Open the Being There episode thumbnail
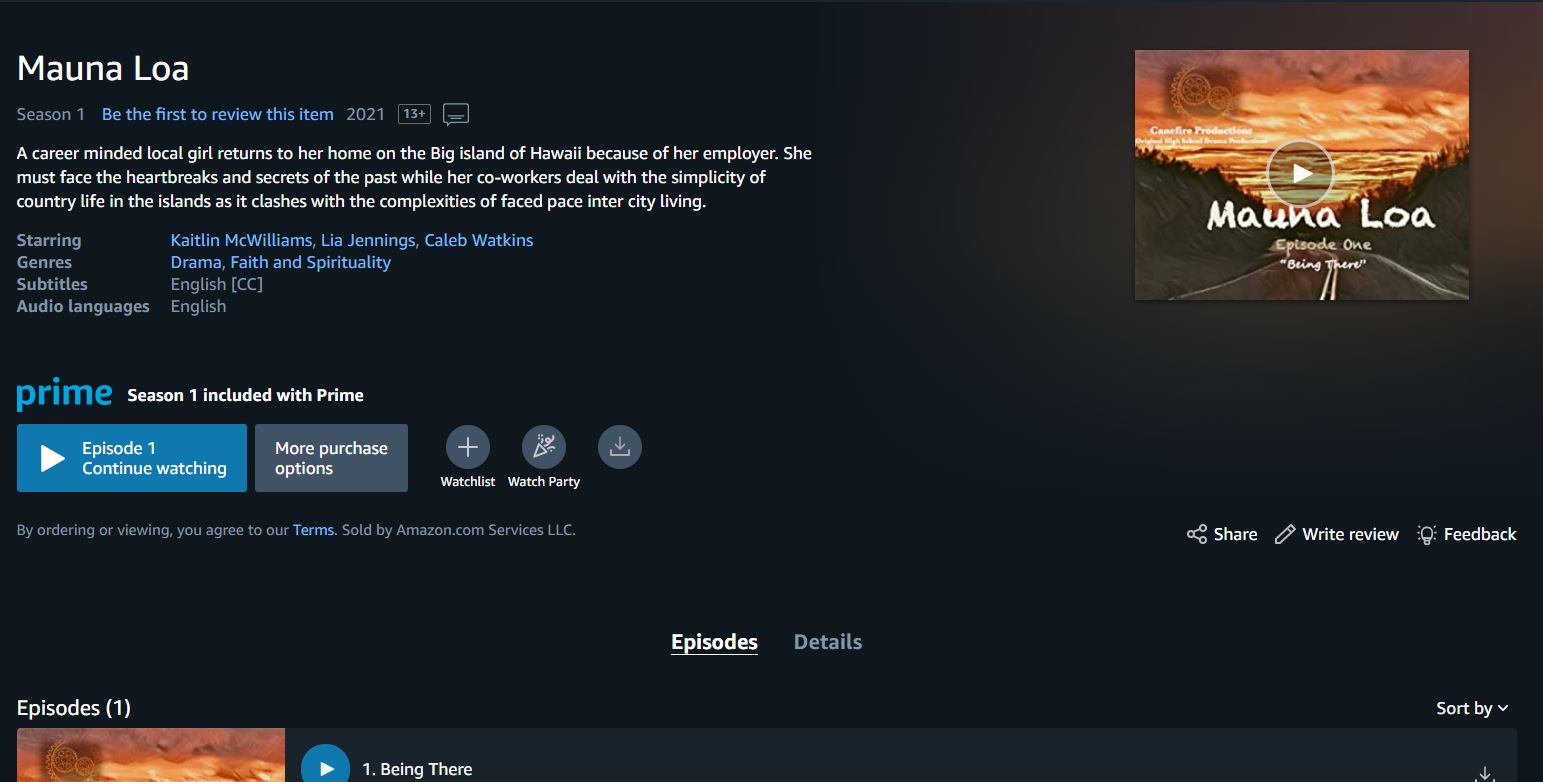 click(x=151, y=755)
